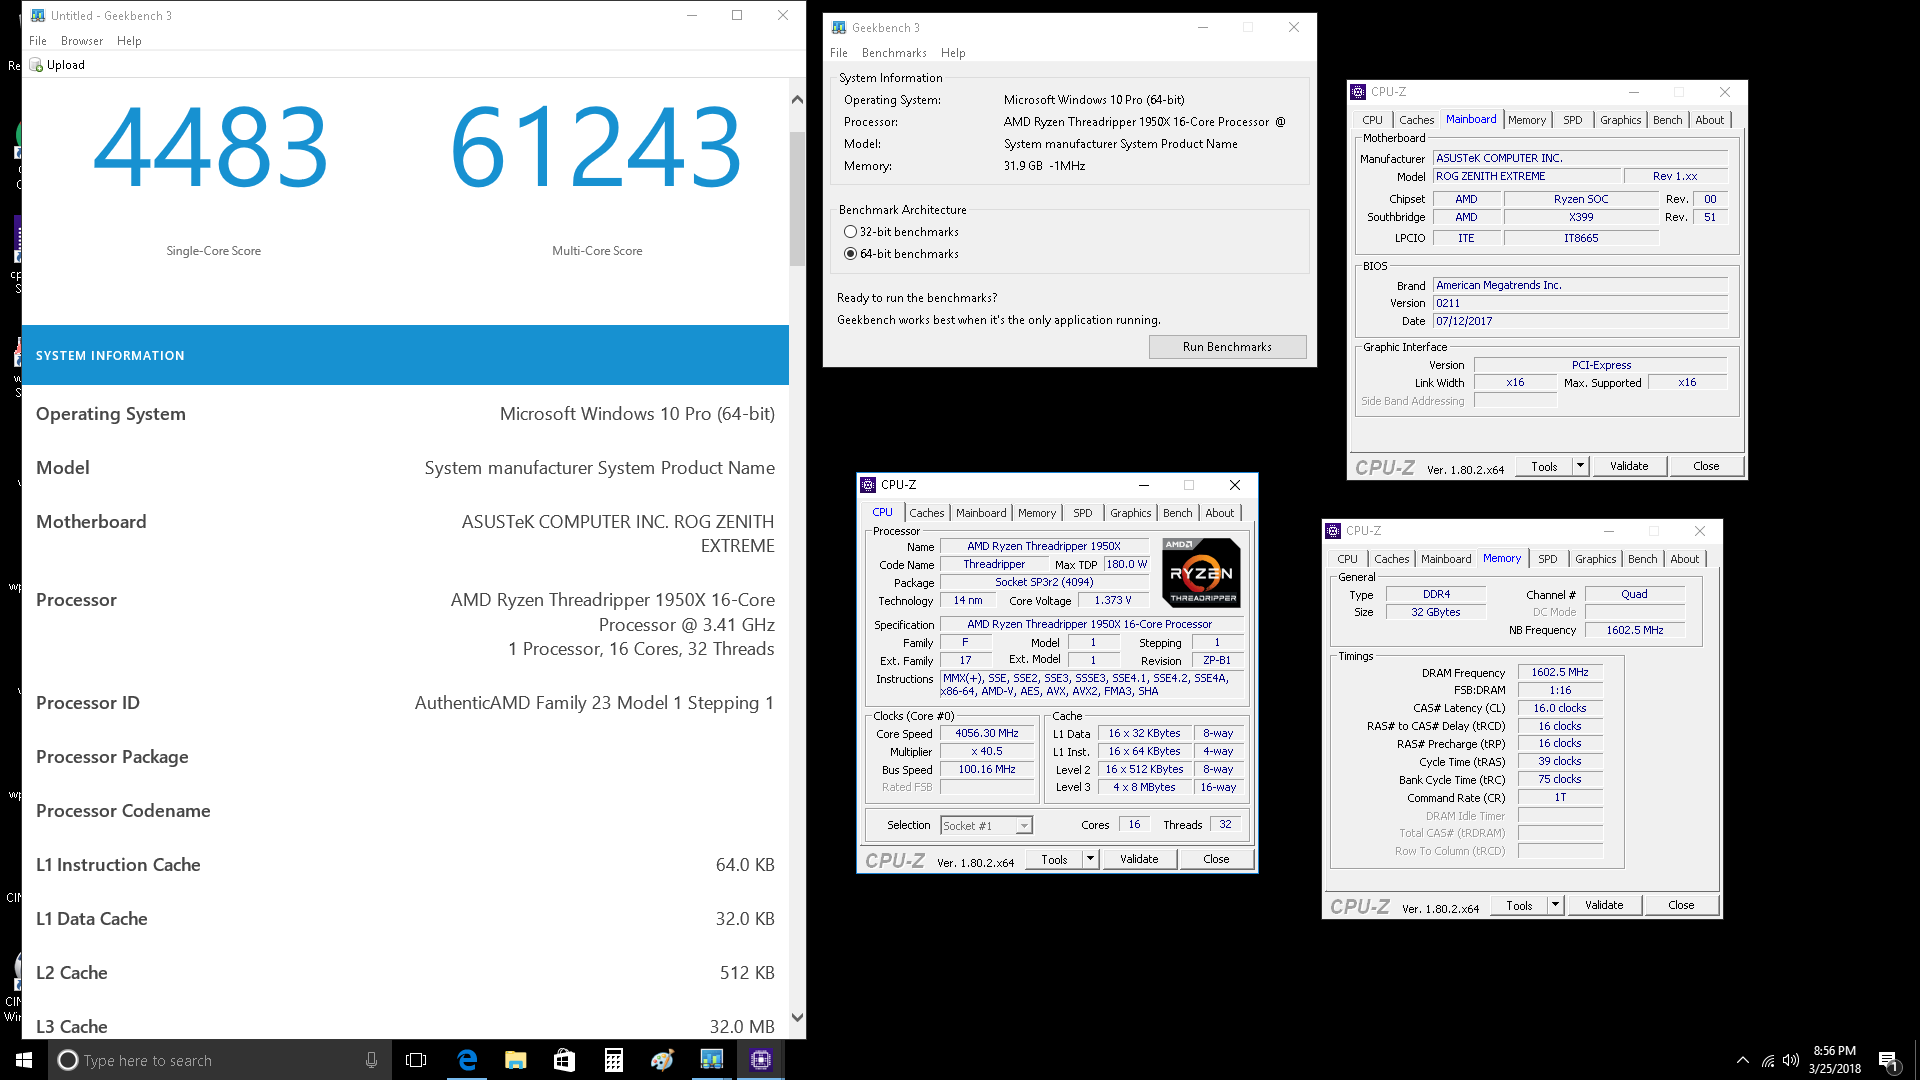This screenshot has width=1920, height=1080.
Task: Click Close button in CPU-Z Mainboard window
Action: pyautogui.click(x=1706, y=466)
